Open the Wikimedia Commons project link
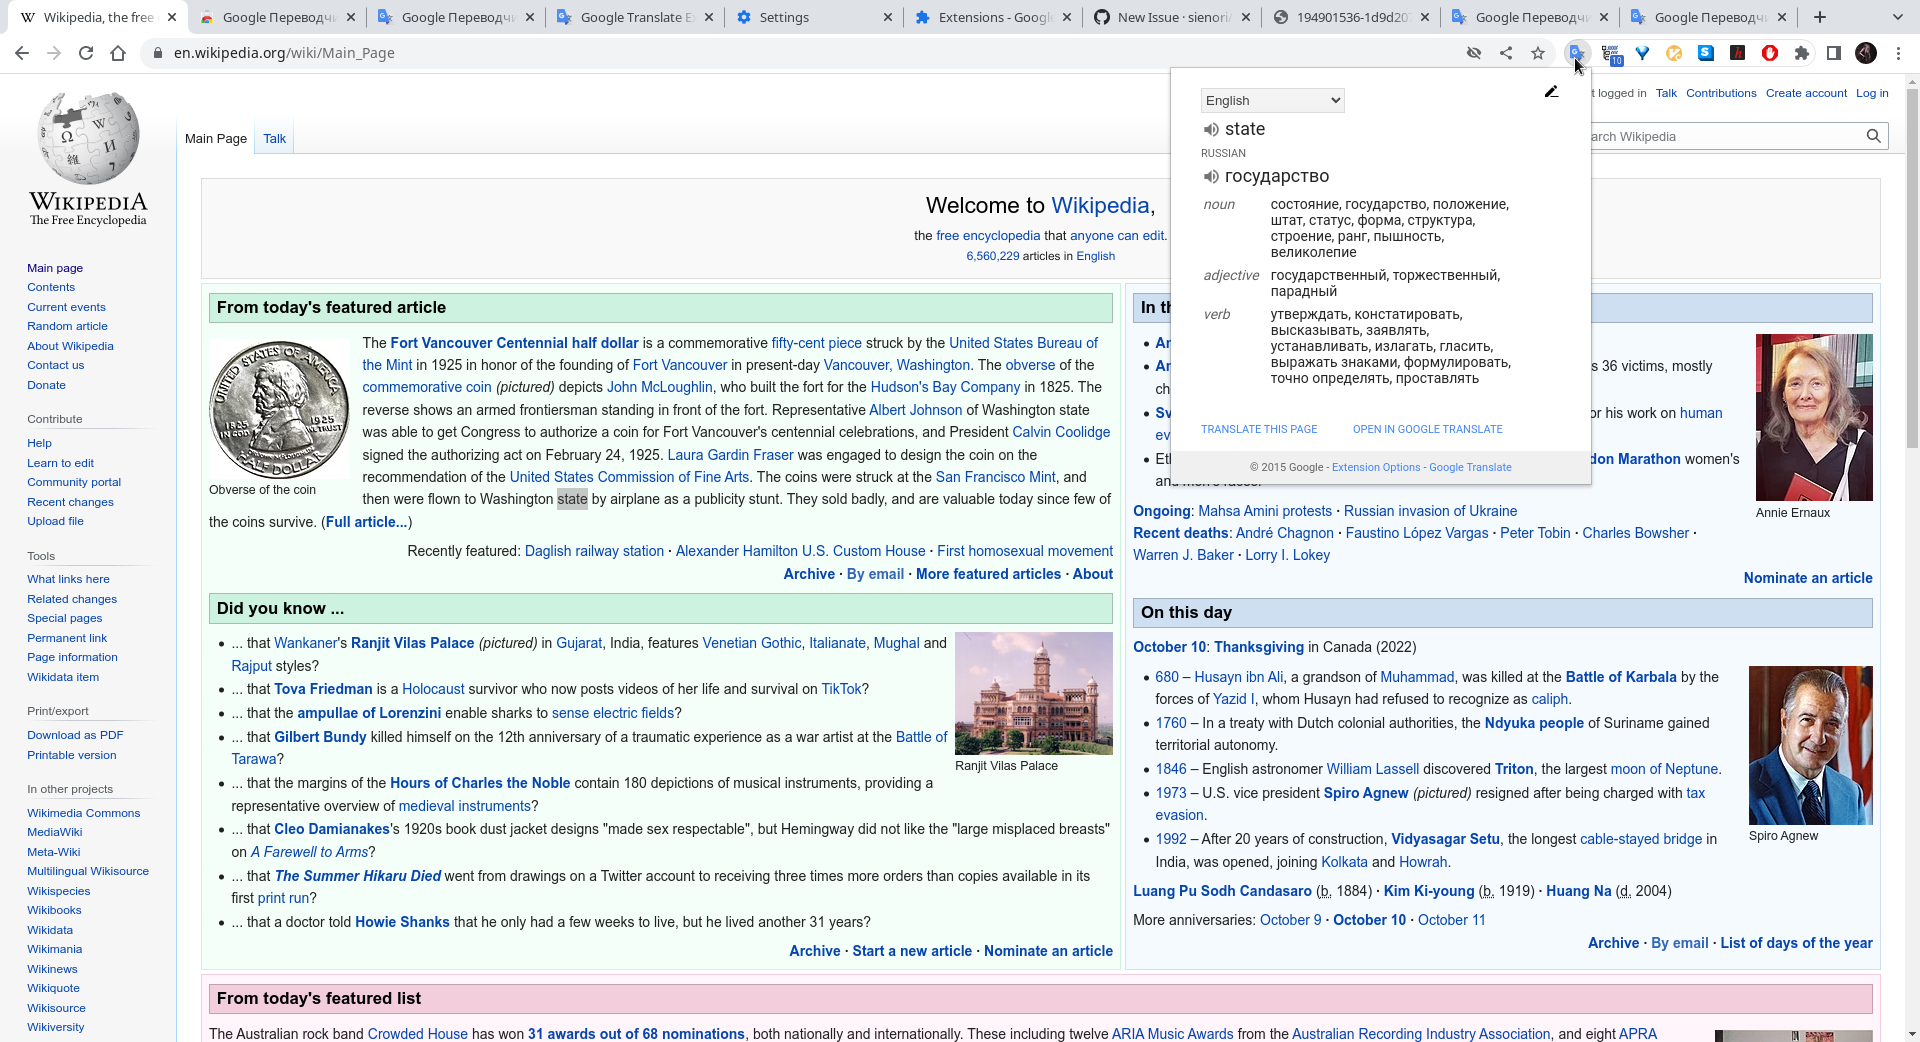1920x1042 pixels. click(83, 813)
